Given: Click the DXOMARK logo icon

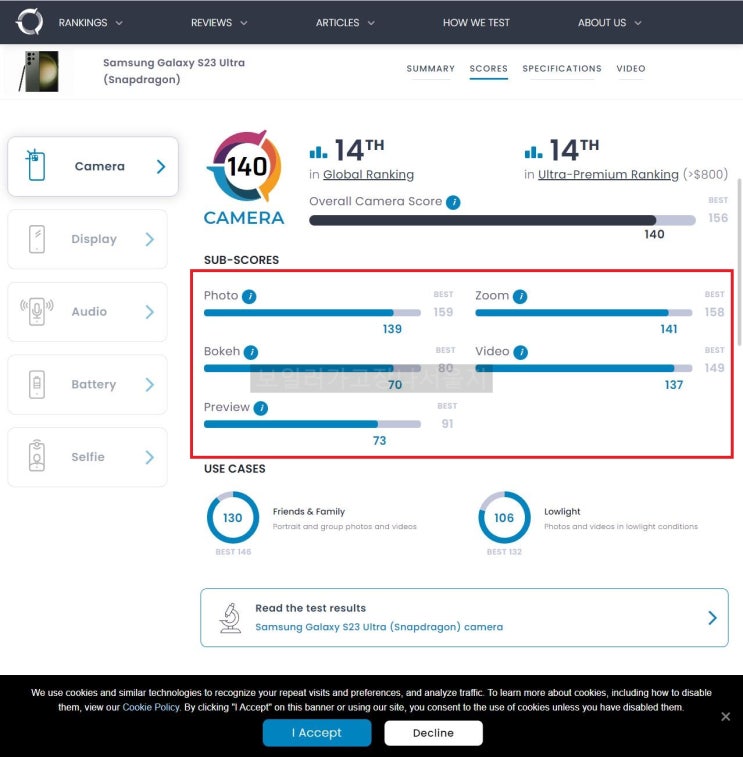Looking at the screenshot, I should 29,22.
